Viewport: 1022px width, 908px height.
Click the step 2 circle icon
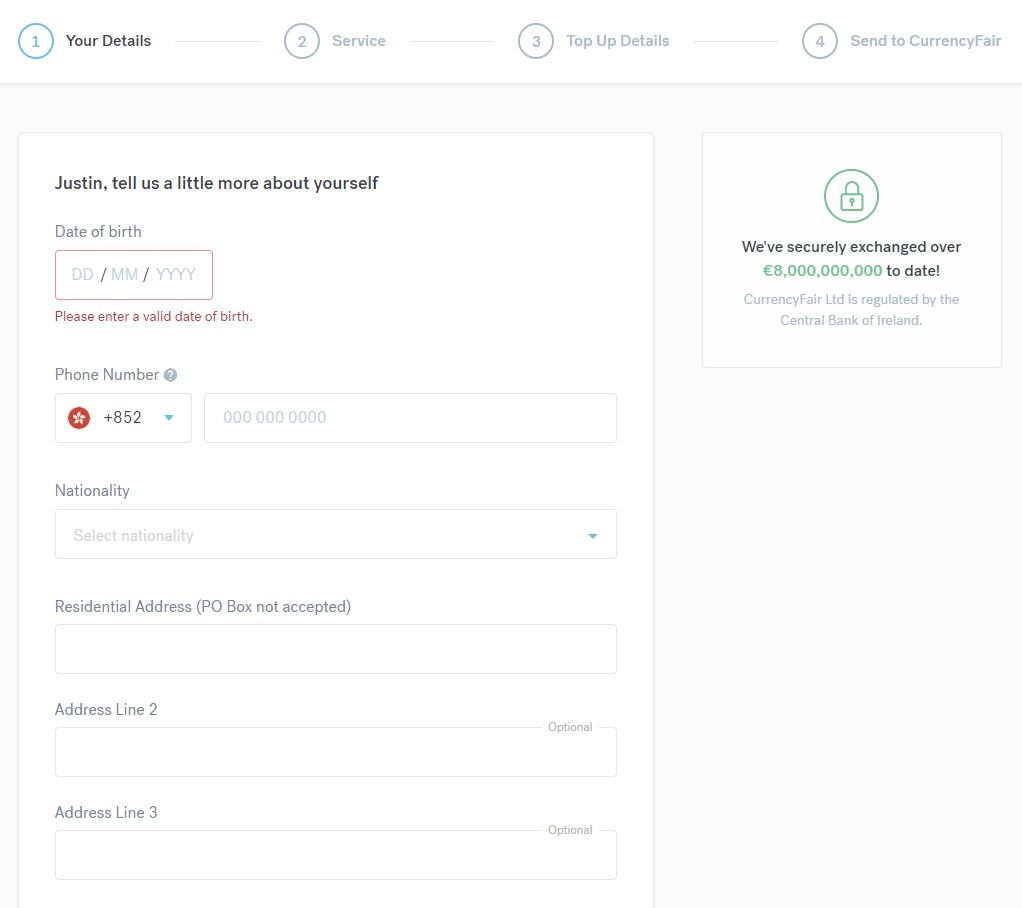click(x=302, y=41)
